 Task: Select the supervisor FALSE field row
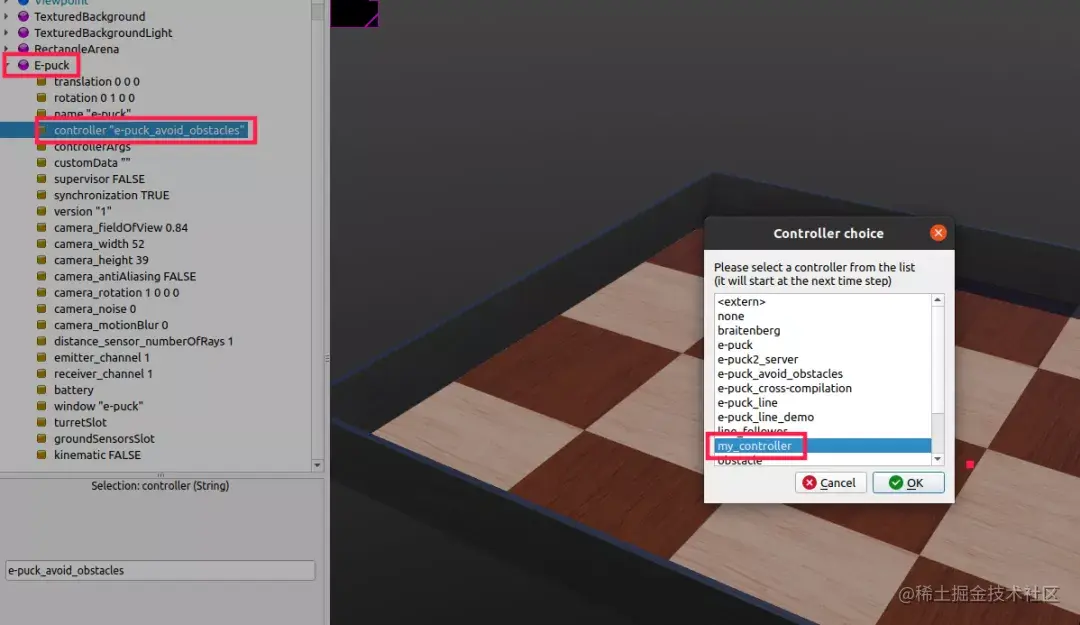click(x=99, y=179)
